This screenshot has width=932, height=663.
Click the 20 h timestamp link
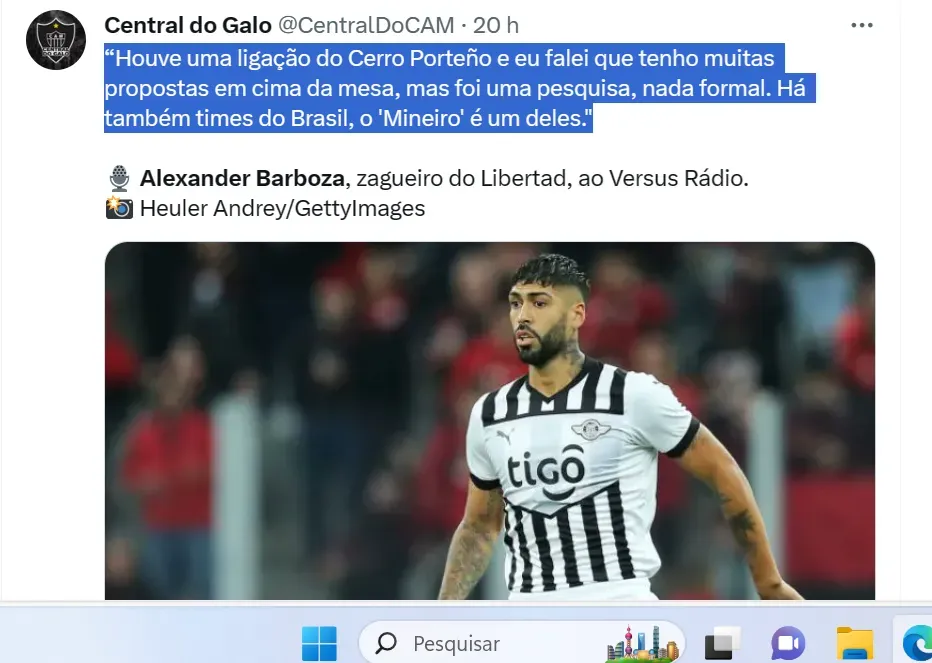coord(496,25)
